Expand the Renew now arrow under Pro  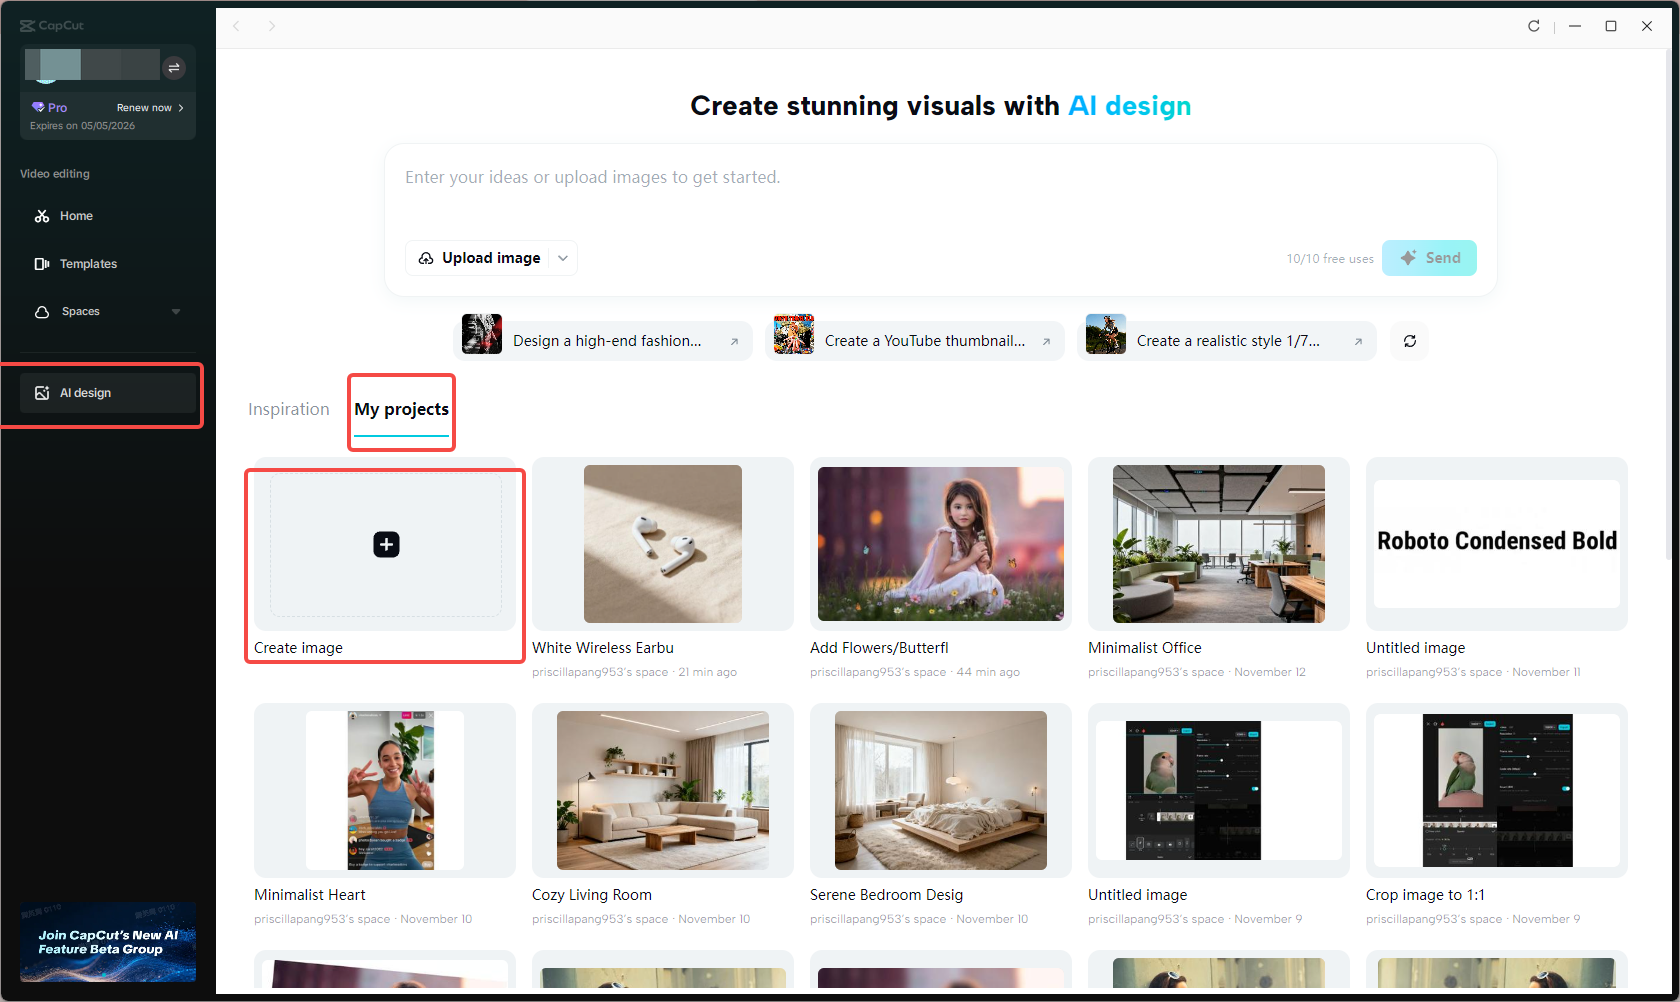[x=183, y=107]
